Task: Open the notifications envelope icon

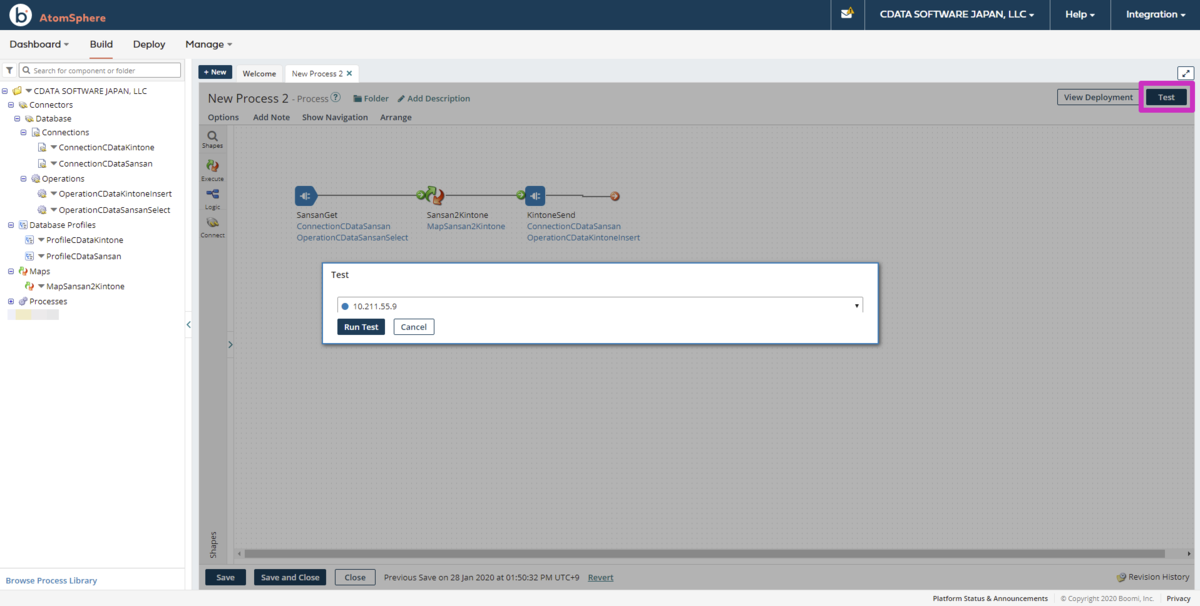Action: pyautogui.click(x=847, y=14)
